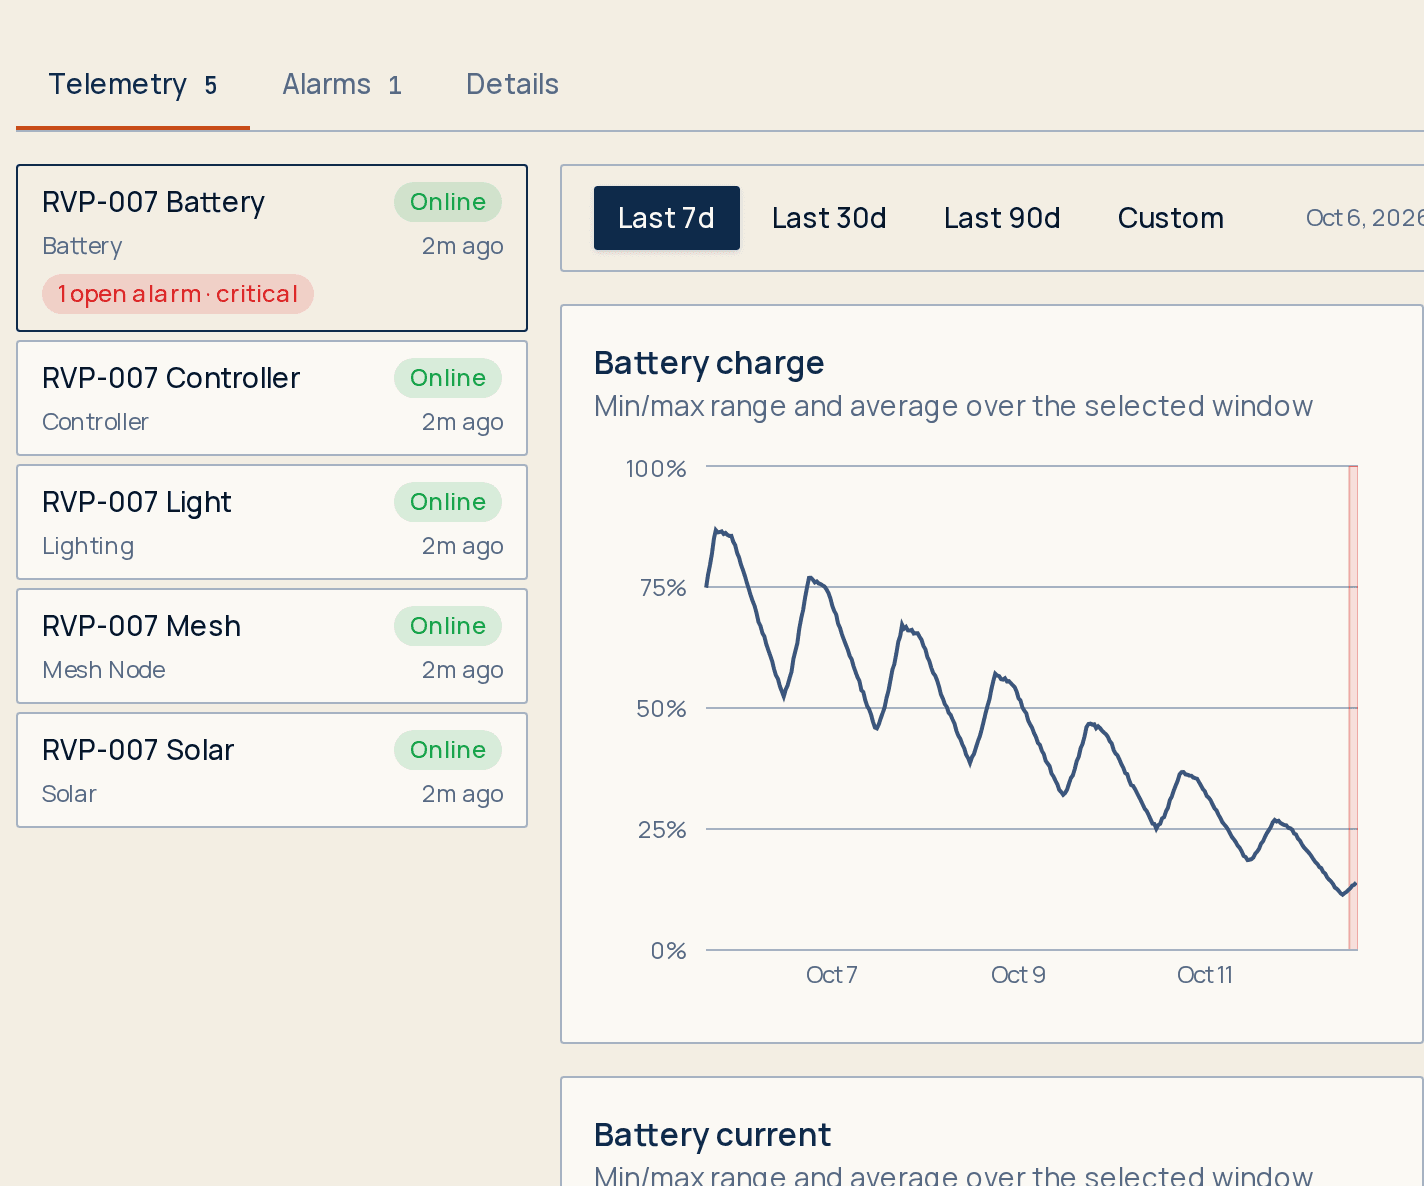Click "2m ago" on the RVP-007 Solar card

pyautogui.click(x=462, y=794)
